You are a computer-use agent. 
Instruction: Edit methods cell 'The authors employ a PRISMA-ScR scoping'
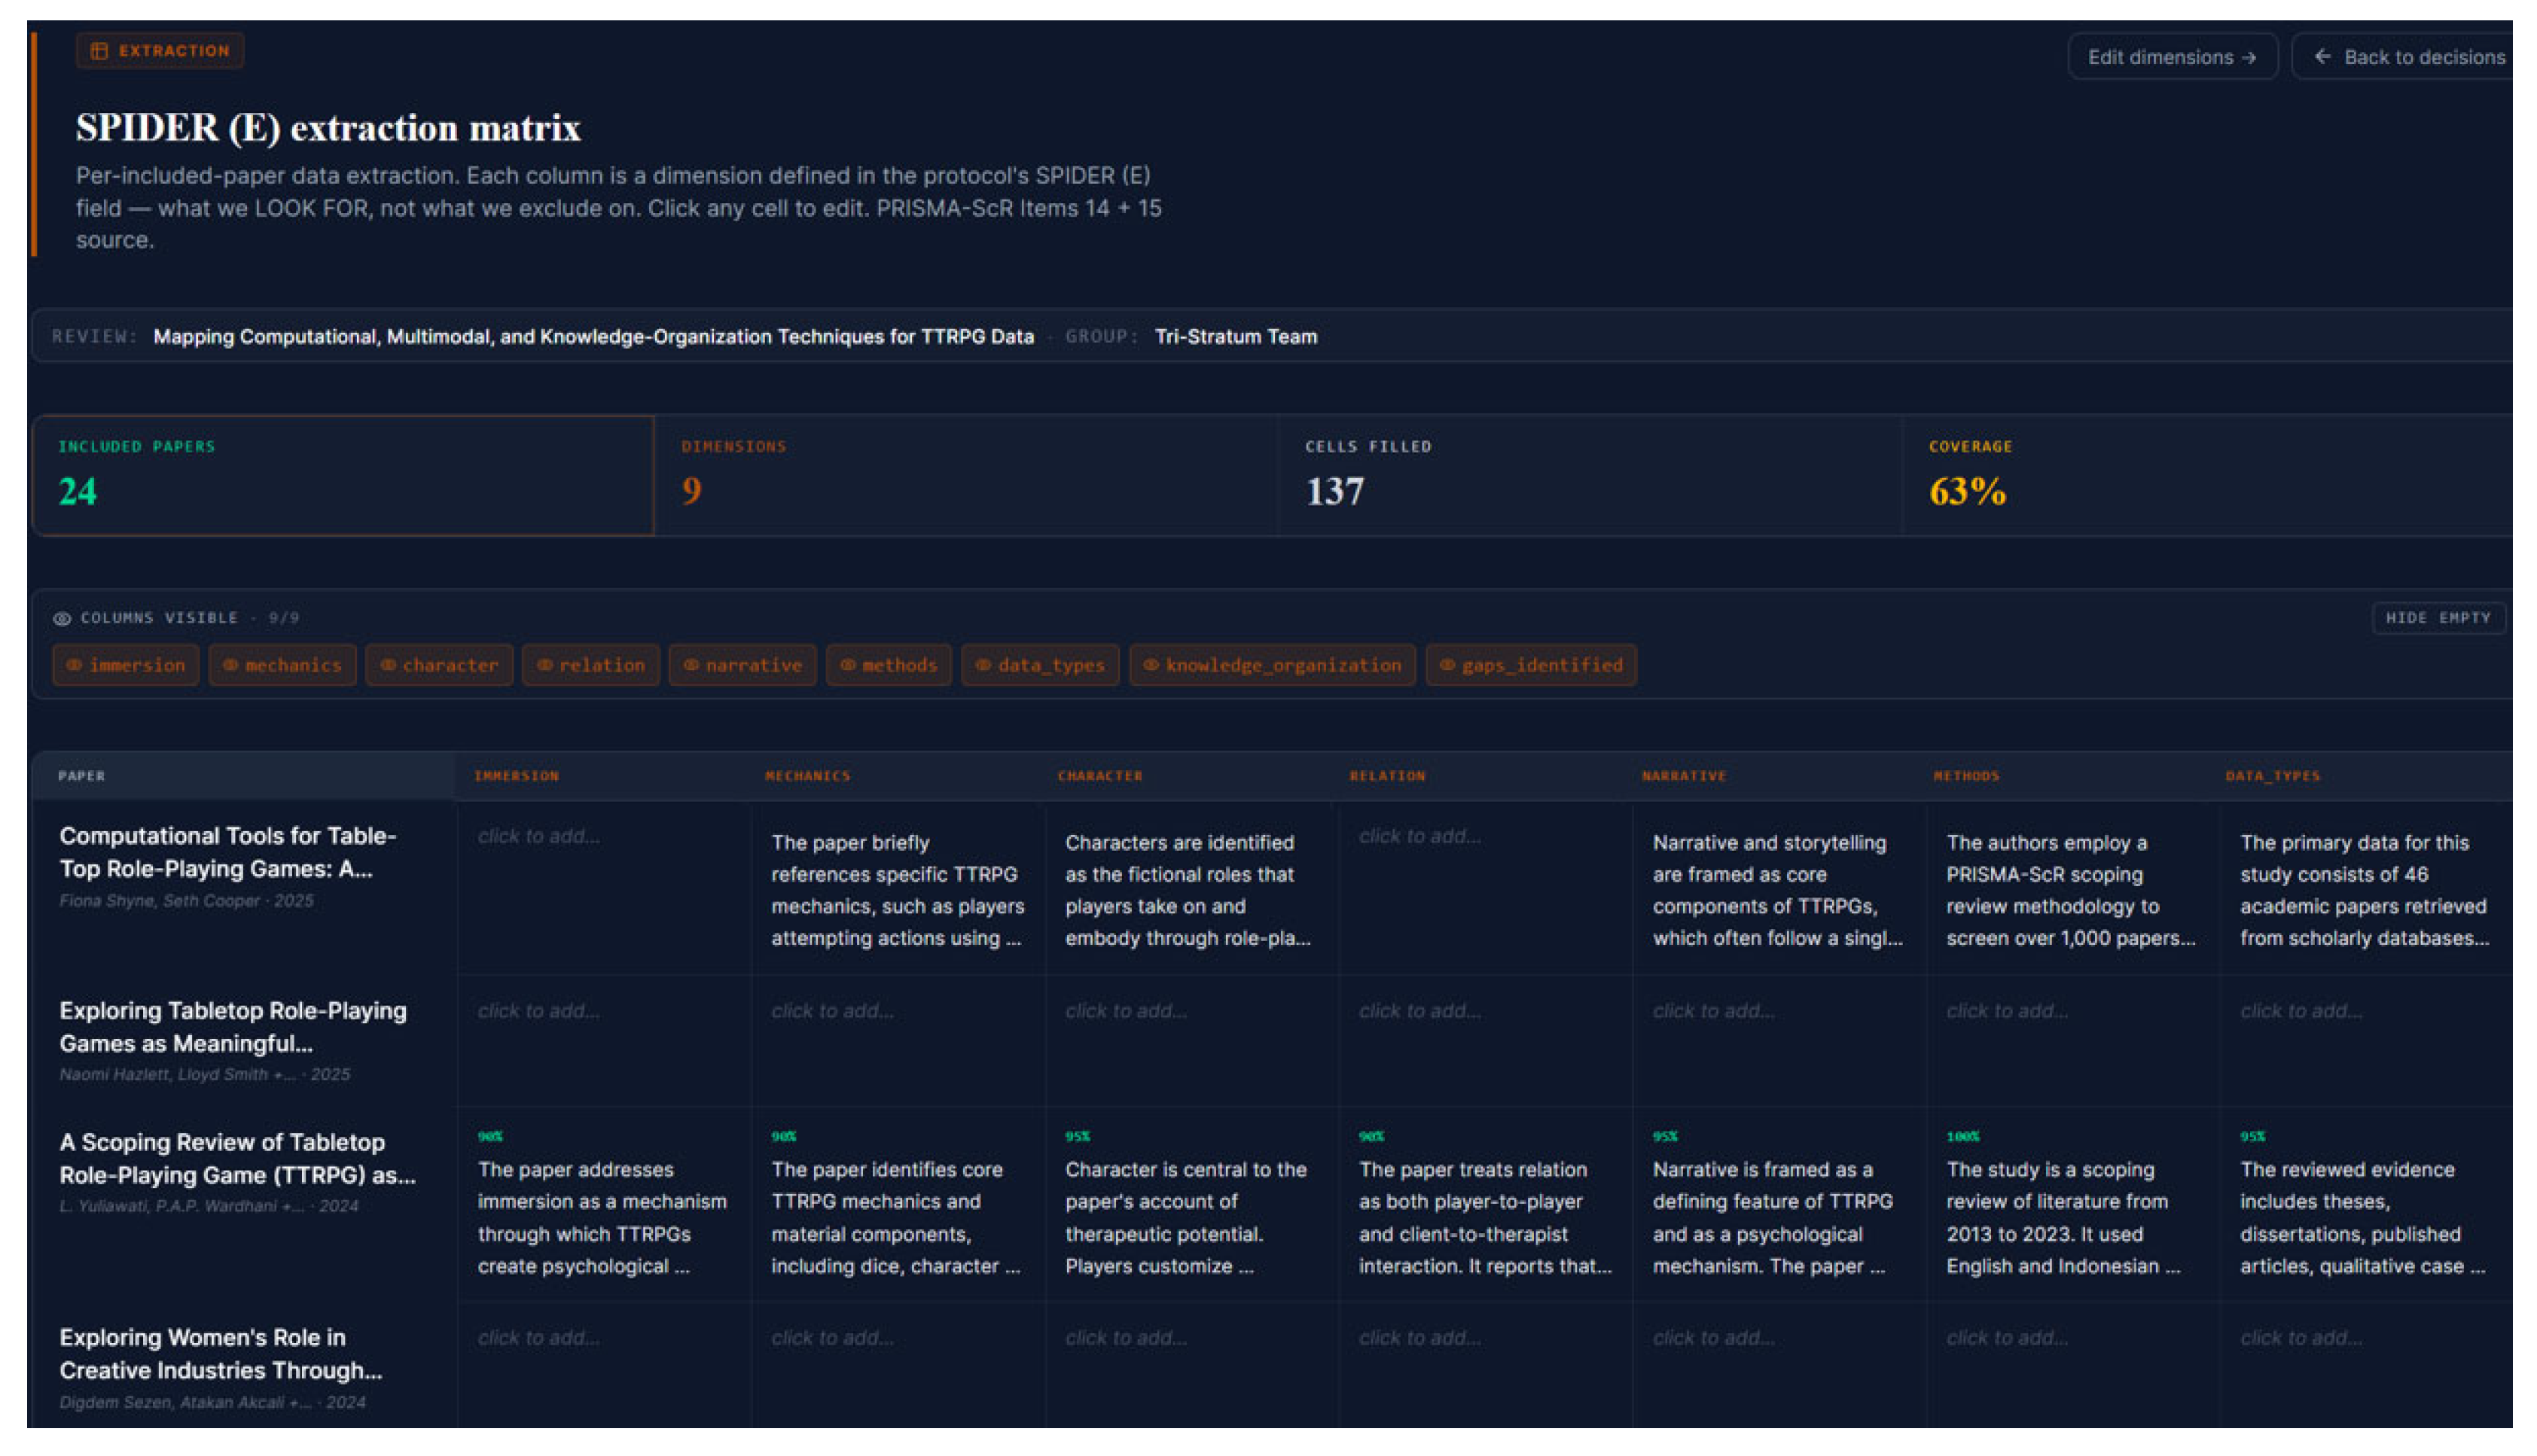(x=2071, y=890)
